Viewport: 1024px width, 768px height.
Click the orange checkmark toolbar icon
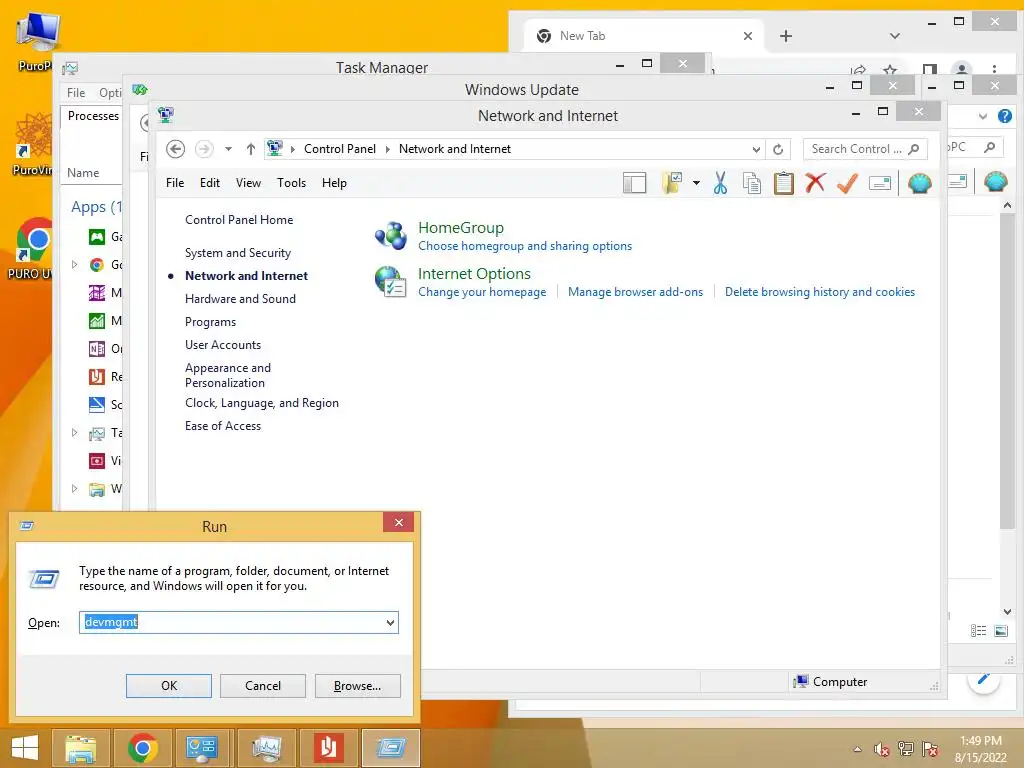pyautogui.click(x=847, y=184)
